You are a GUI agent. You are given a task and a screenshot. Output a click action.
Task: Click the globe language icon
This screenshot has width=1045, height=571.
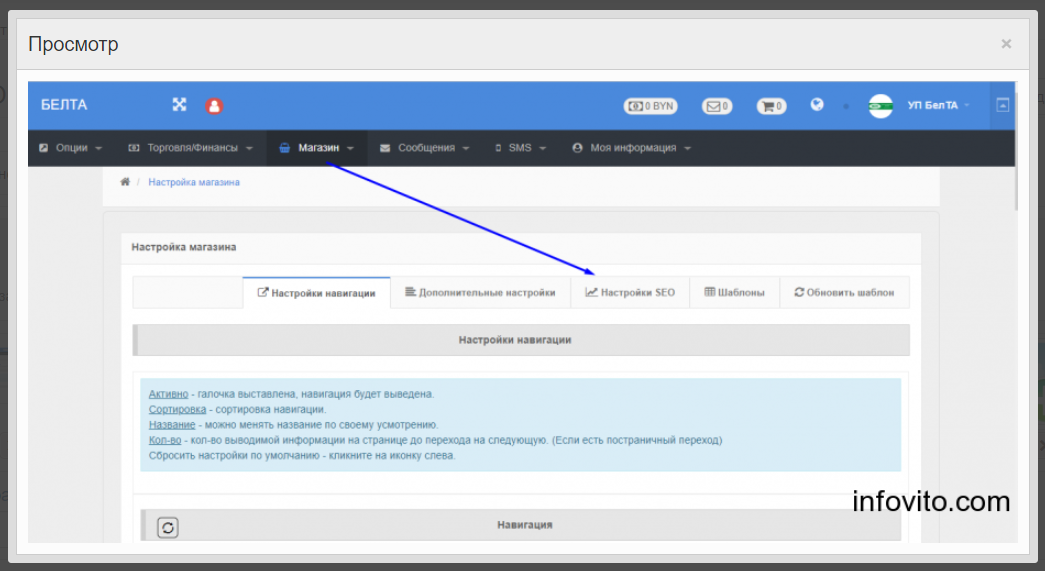click(816, 105)
